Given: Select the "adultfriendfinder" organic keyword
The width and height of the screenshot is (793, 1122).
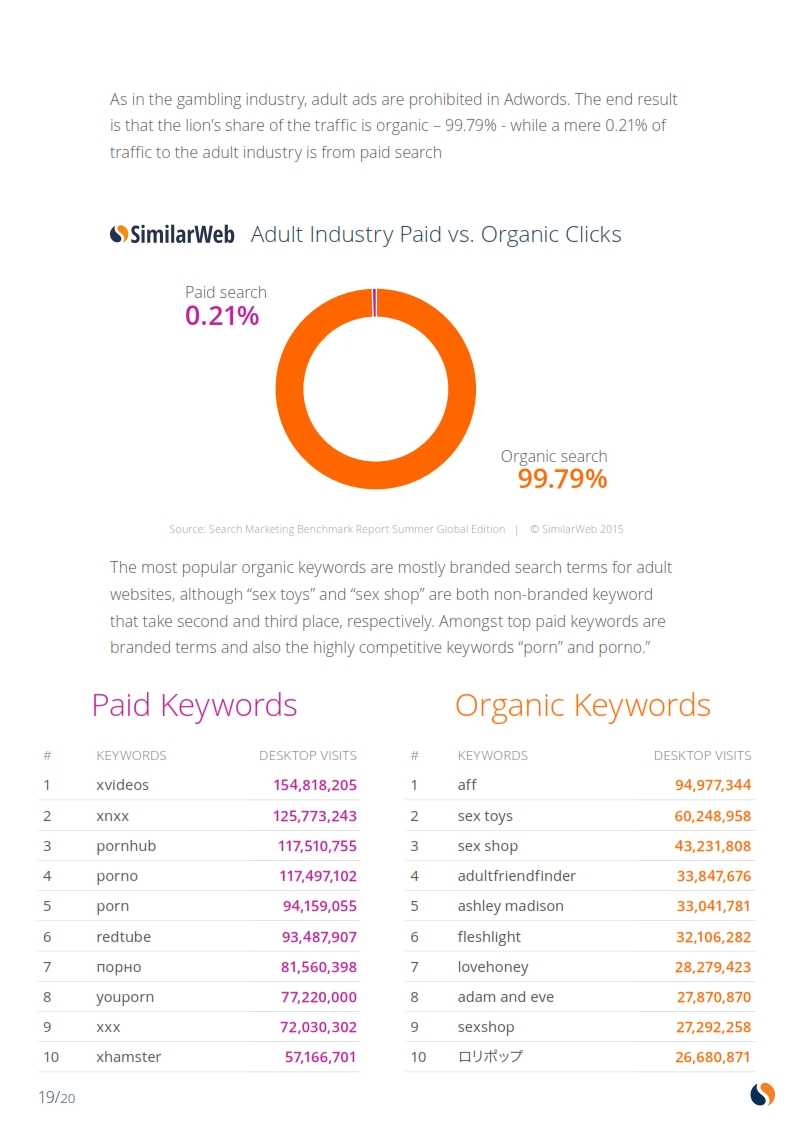Looking at the screenshot, I should 516,876.
